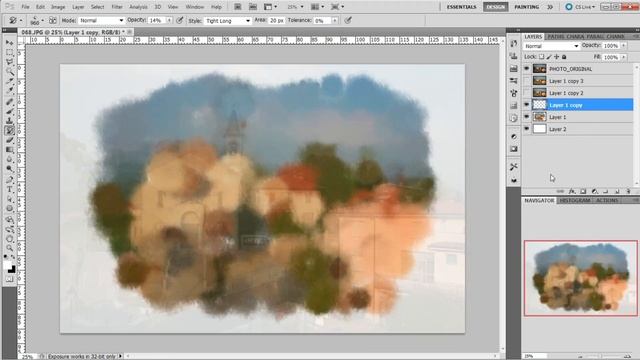
Task: Toggle Lock position
Action: coord(556,57)
